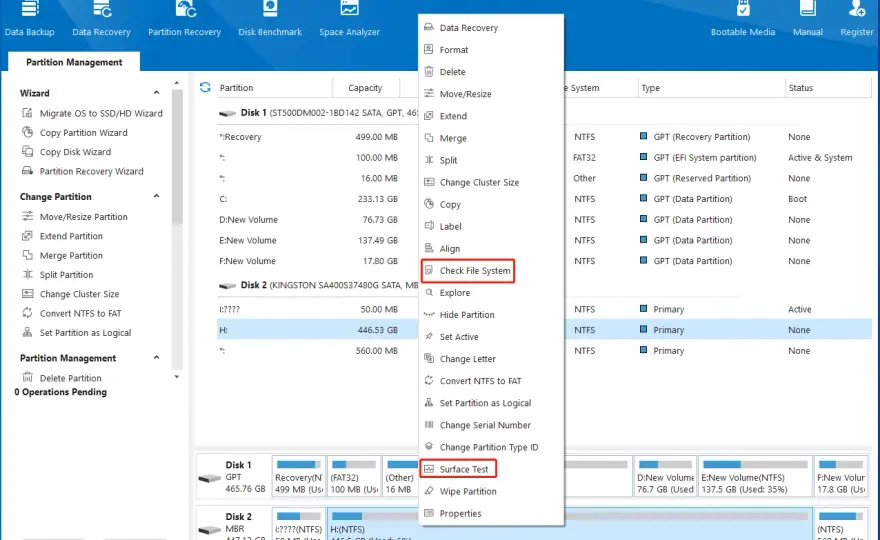Sort by the Type column header
This screenshot has width=880, height=540.
(x=712, y=88)
